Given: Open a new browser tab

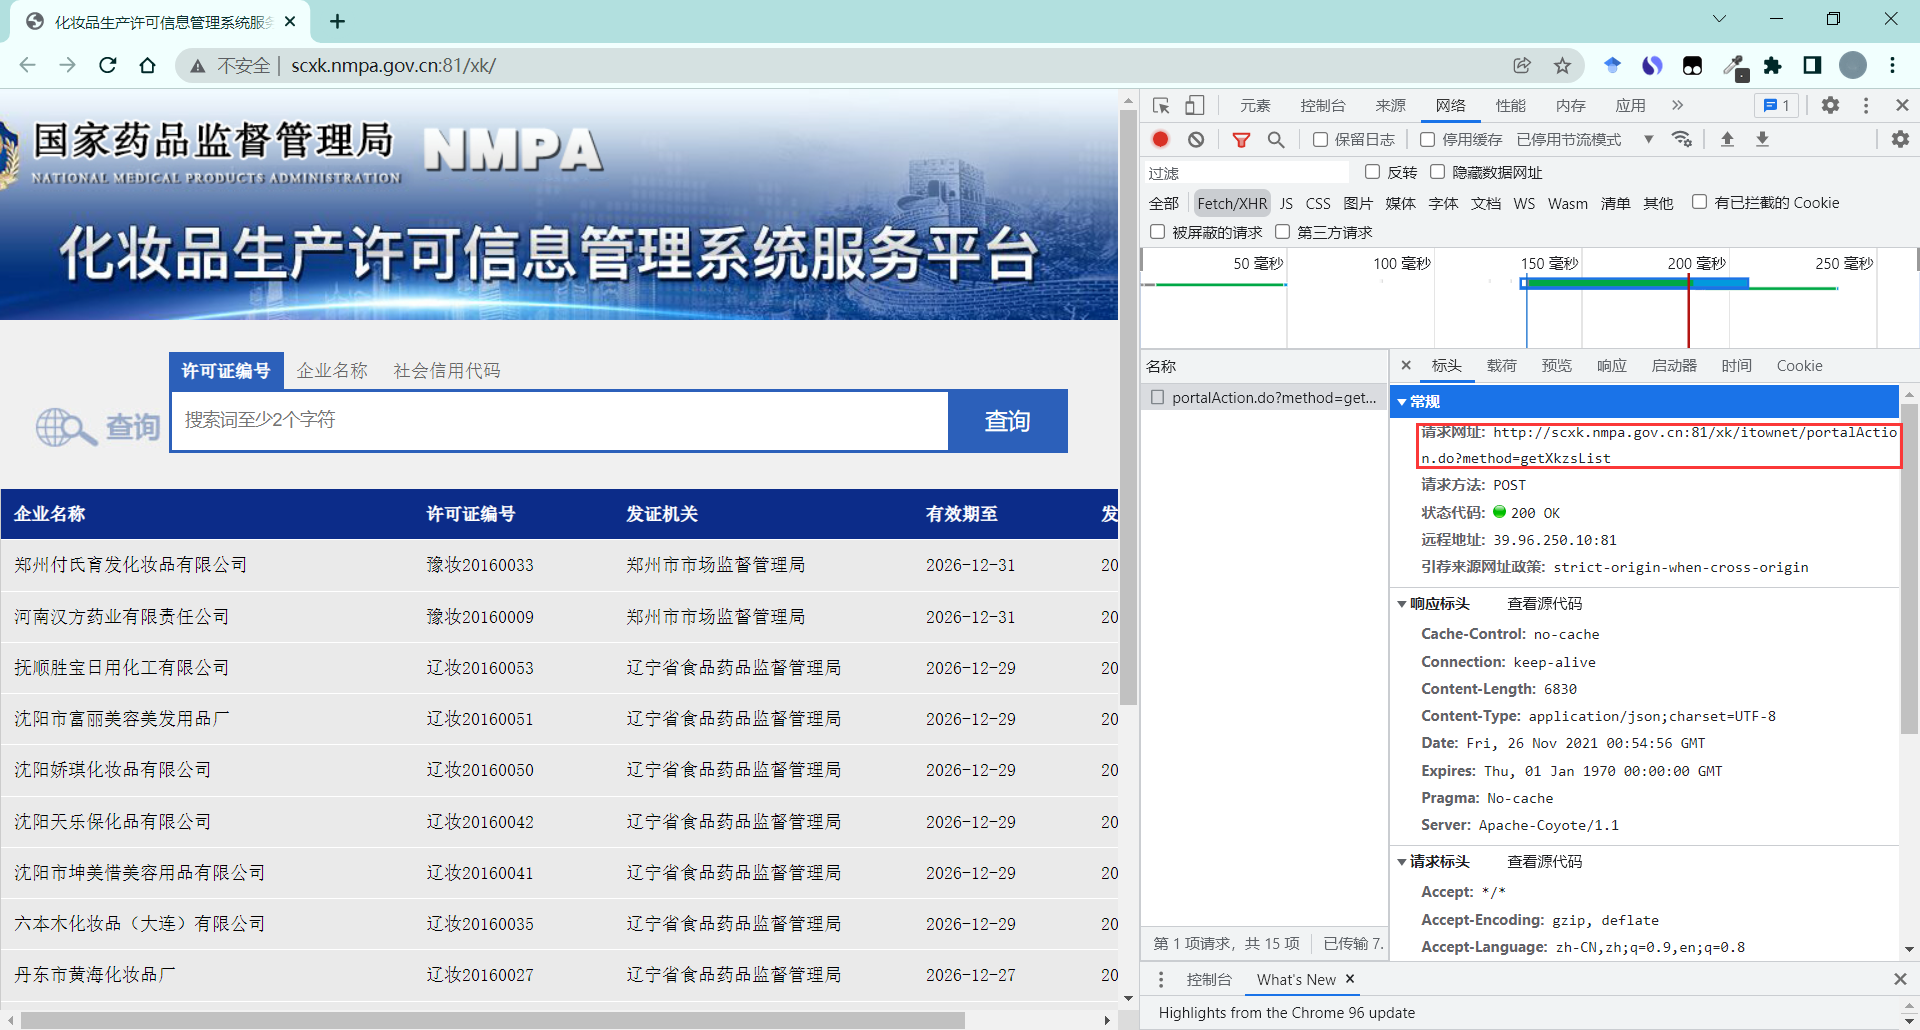Looking at the screenshot, I should click(338, 21).
